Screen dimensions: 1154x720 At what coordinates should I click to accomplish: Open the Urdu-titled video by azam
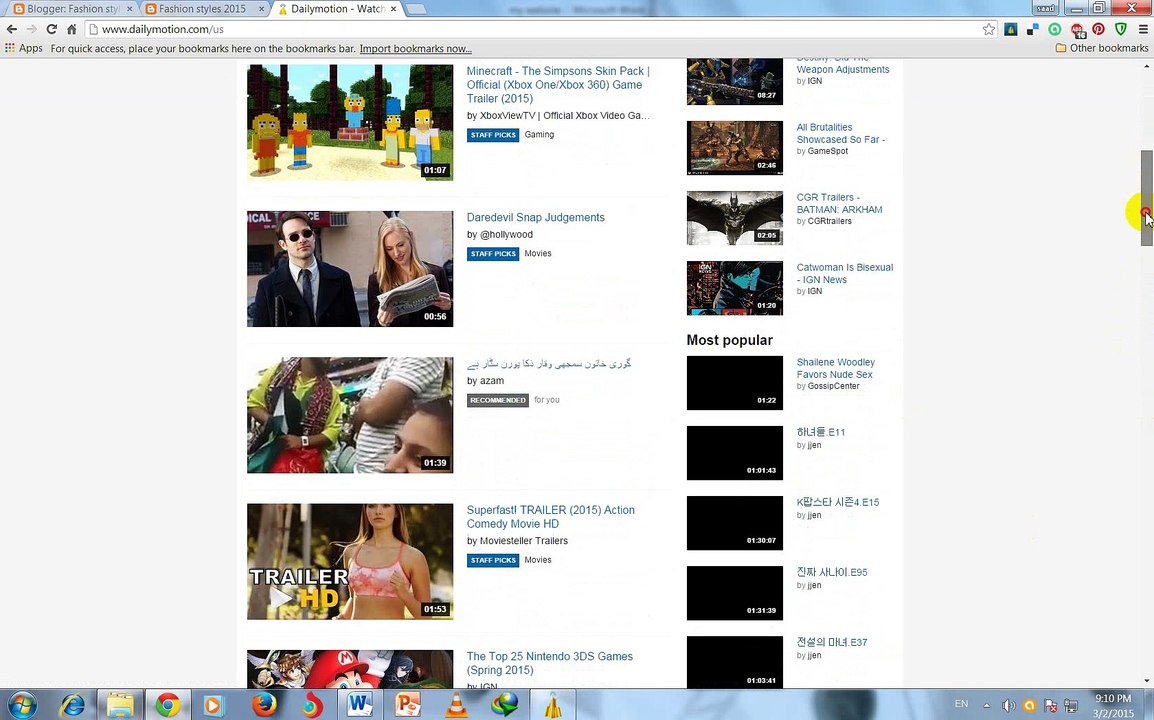[549, 364]
